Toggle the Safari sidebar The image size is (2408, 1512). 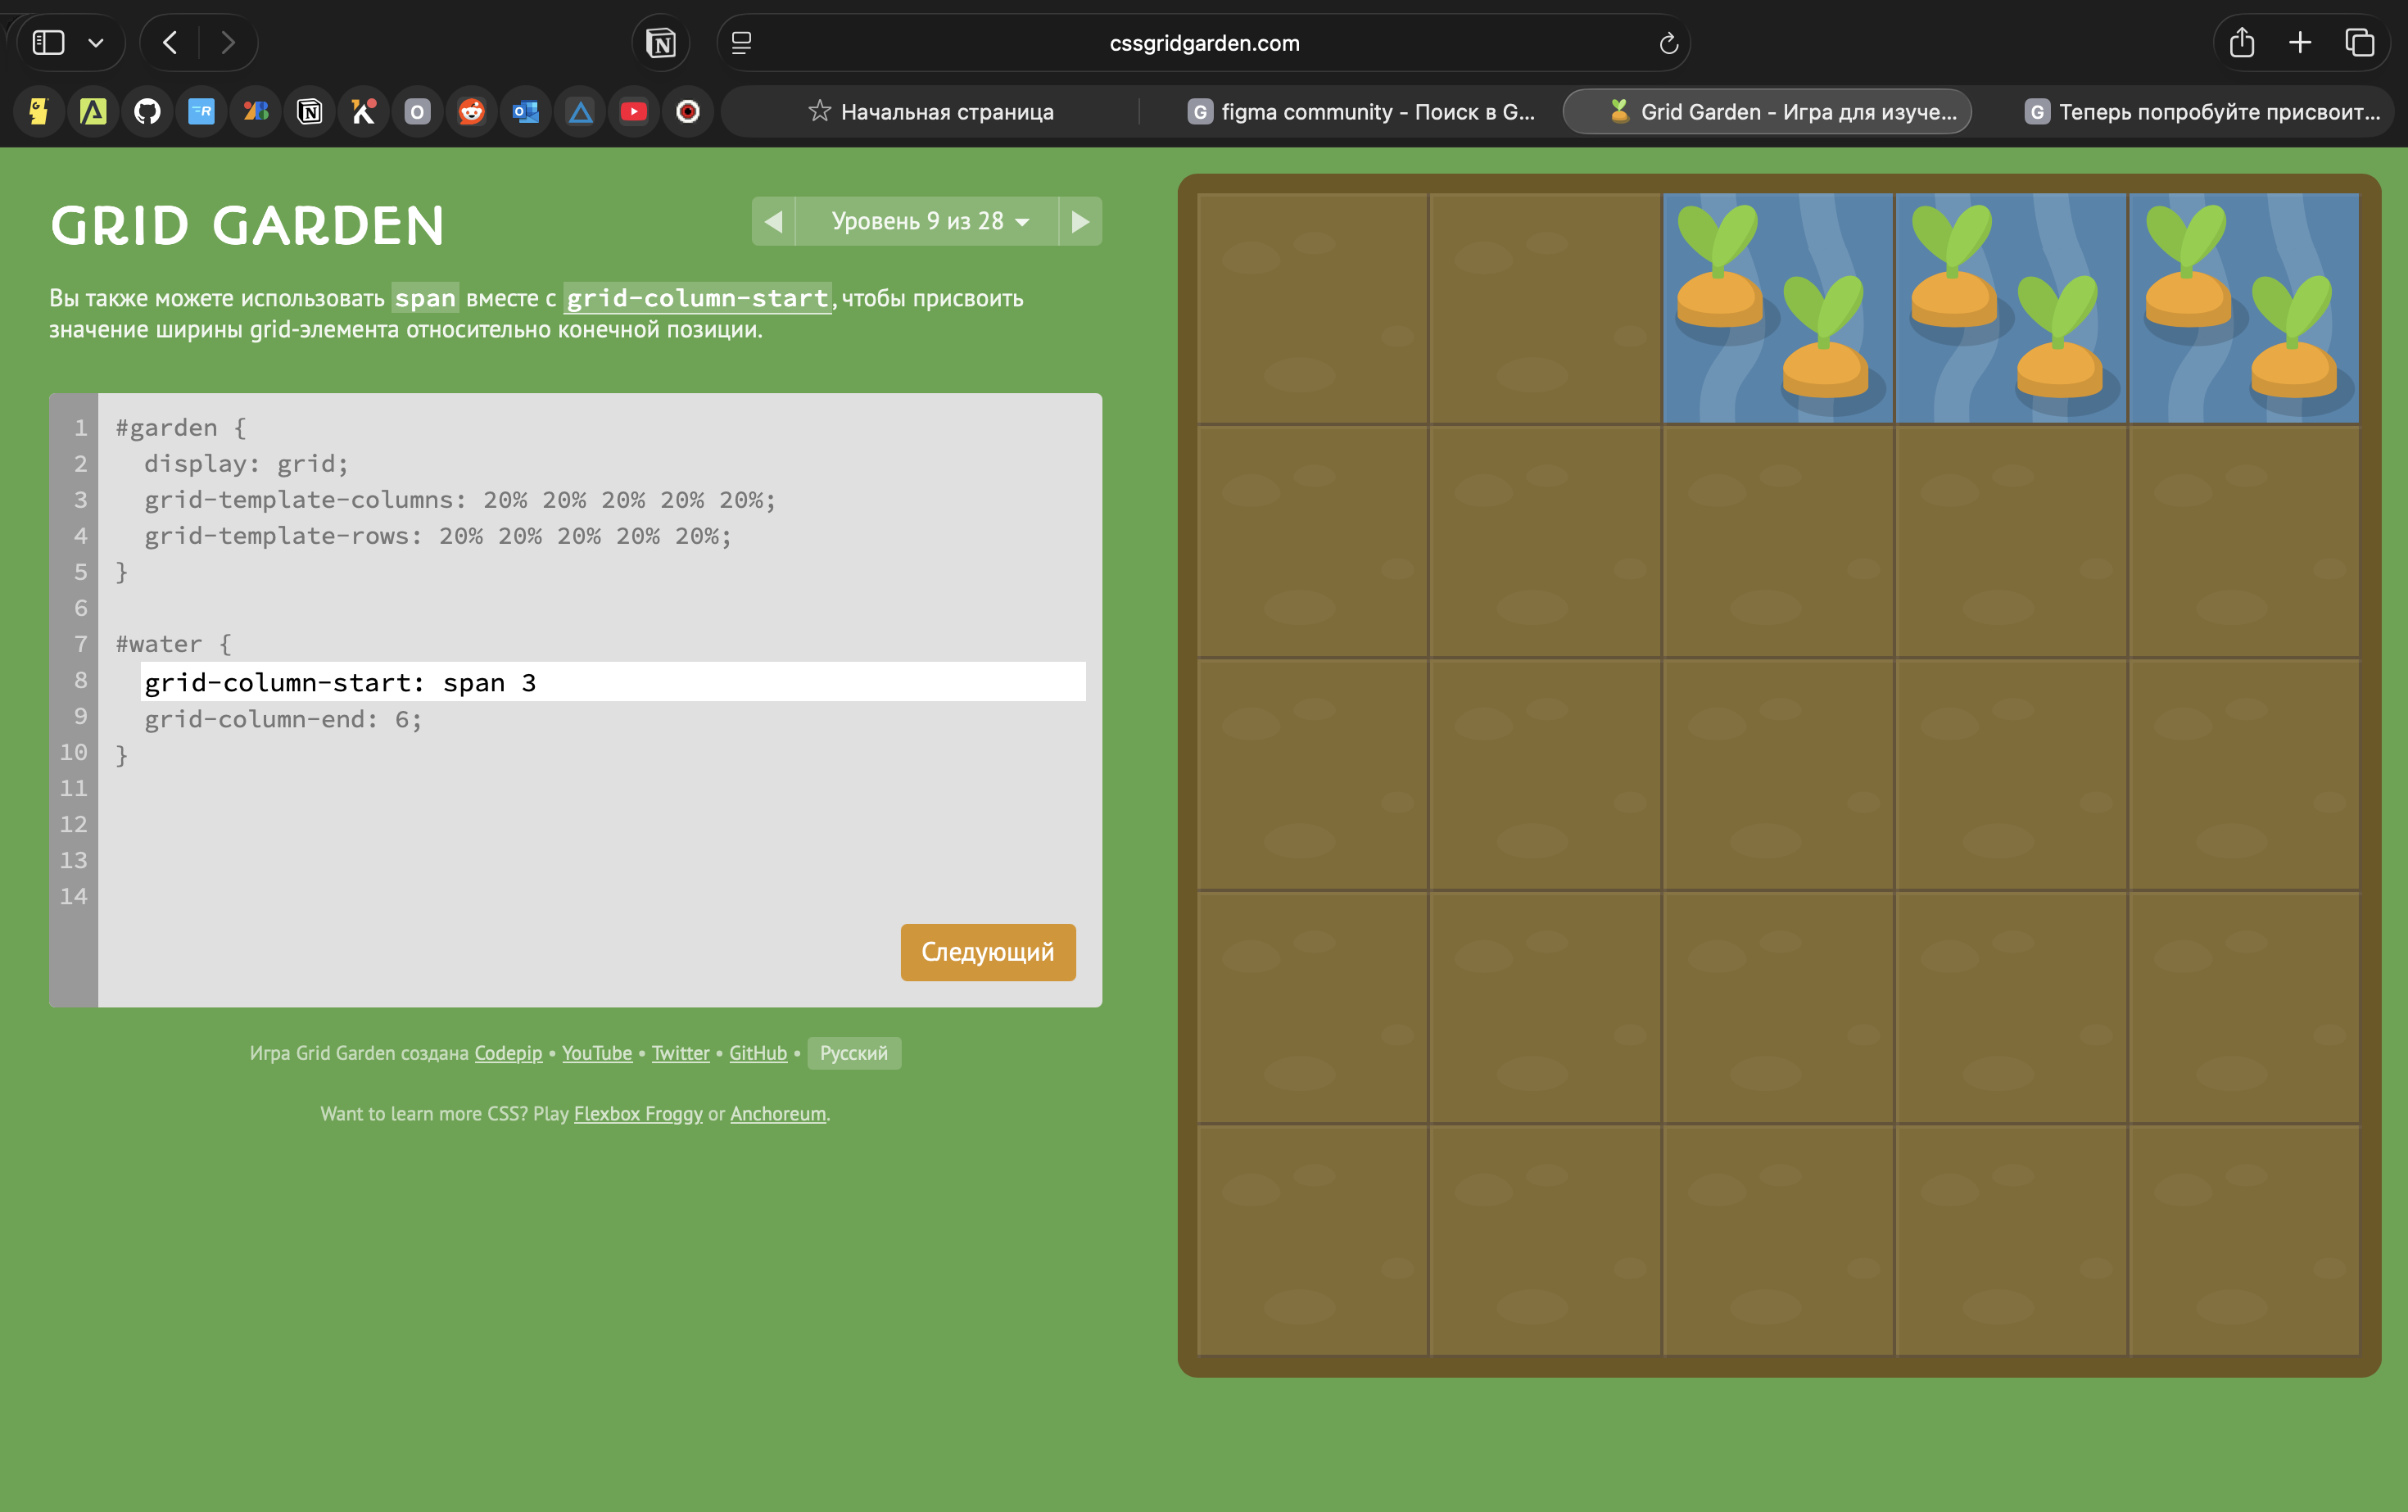[49, 43]
